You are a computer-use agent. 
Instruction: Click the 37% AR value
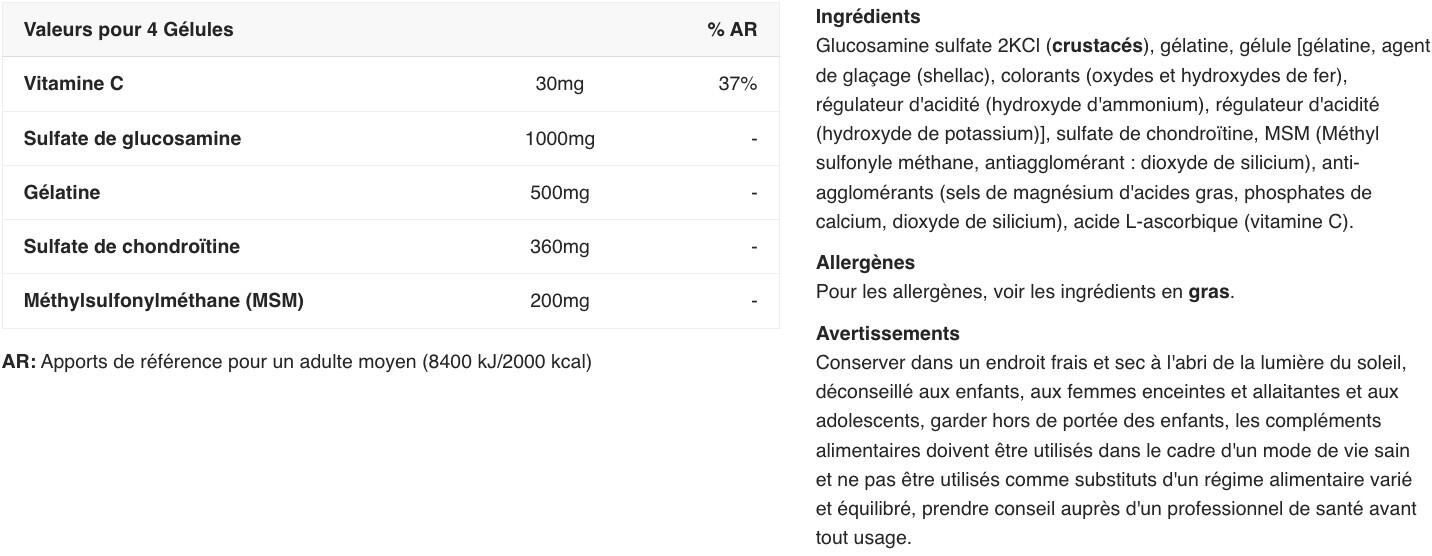[x=738, y=84]
